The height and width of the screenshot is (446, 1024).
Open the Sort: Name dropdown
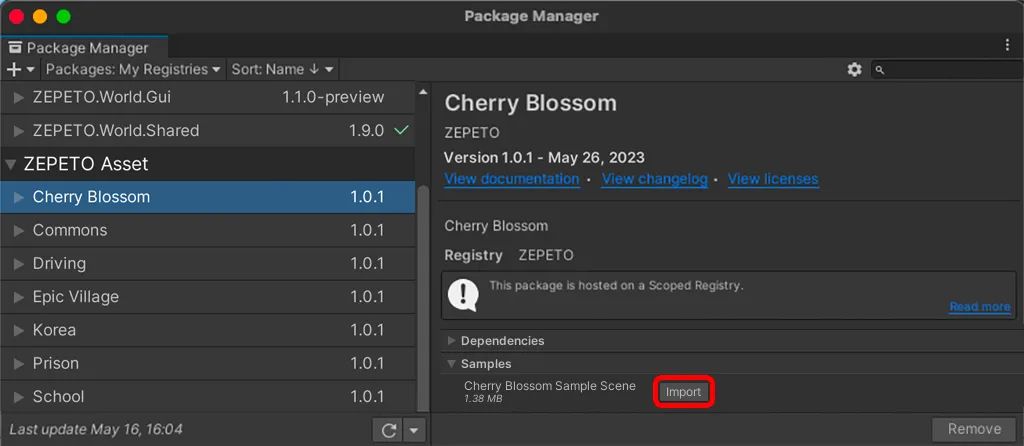282,69
